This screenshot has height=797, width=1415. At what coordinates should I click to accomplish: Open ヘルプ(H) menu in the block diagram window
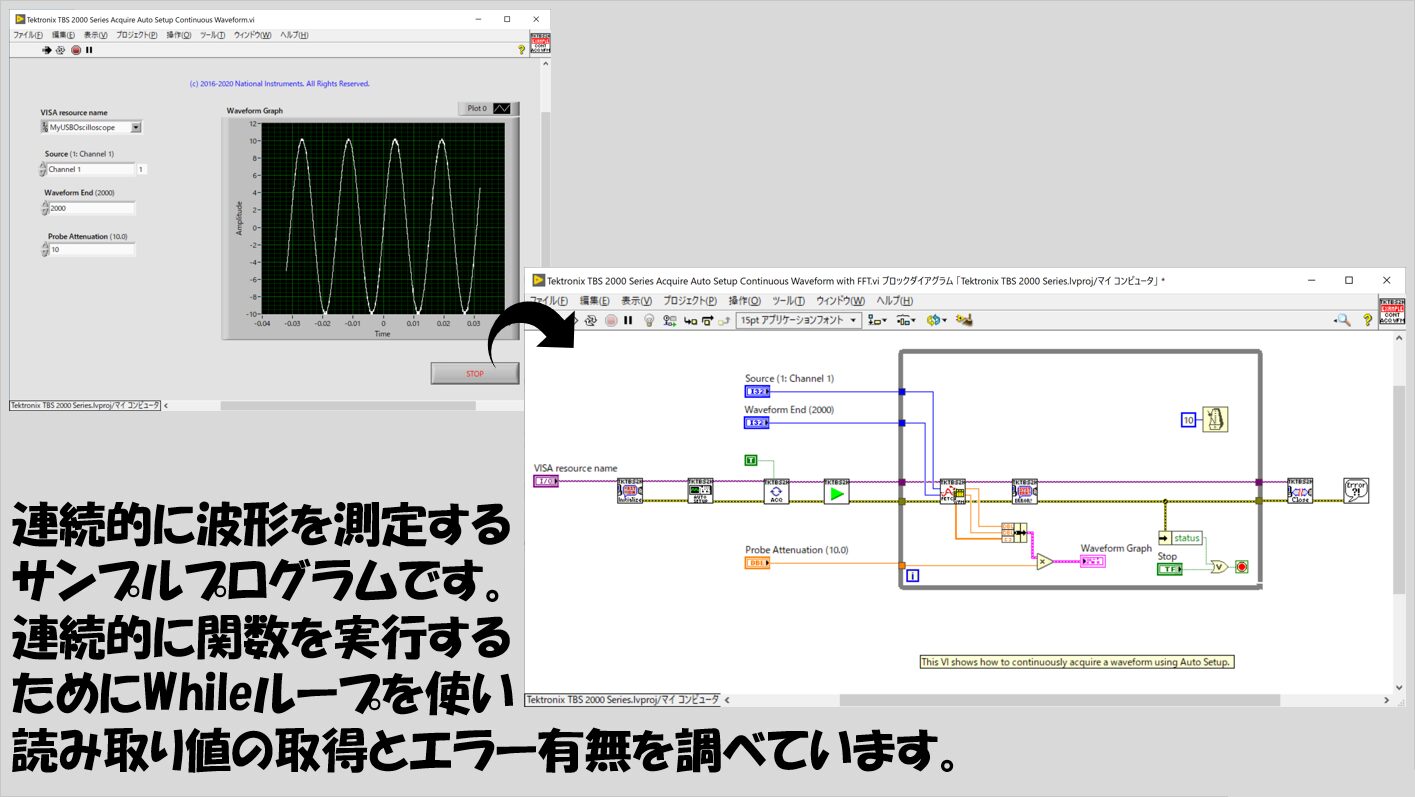[x=894, y=300]
